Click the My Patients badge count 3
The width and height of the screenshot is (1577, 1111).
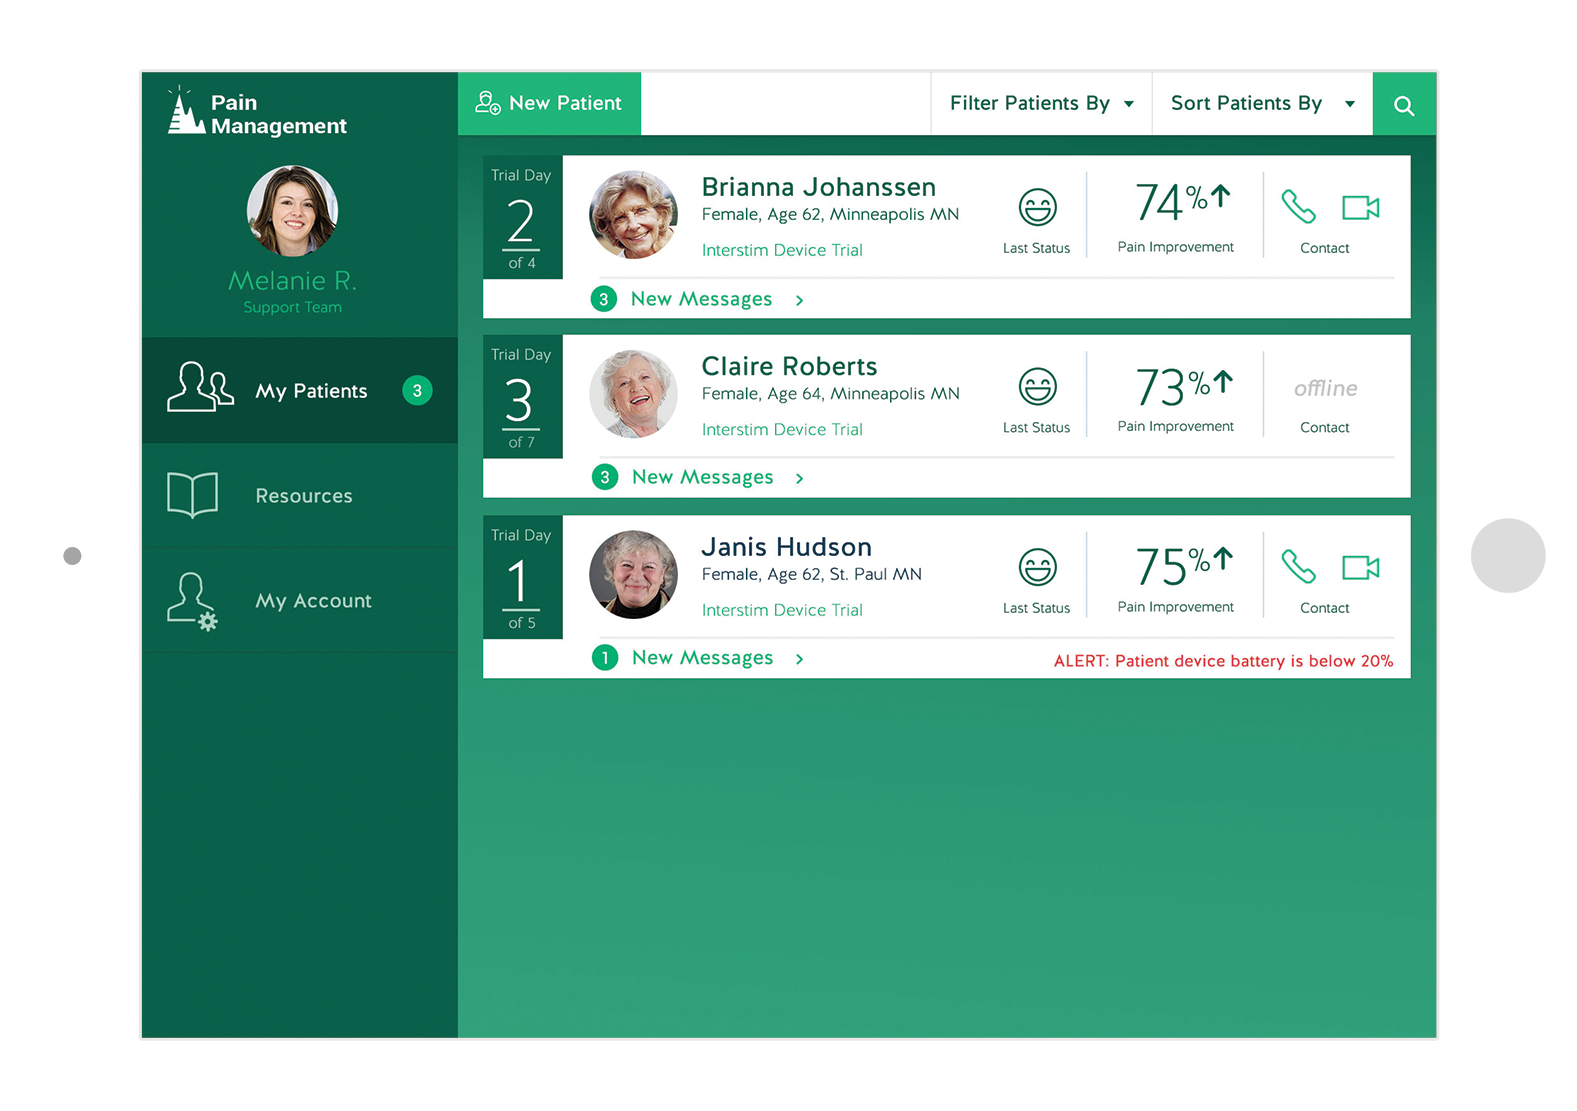417,390
